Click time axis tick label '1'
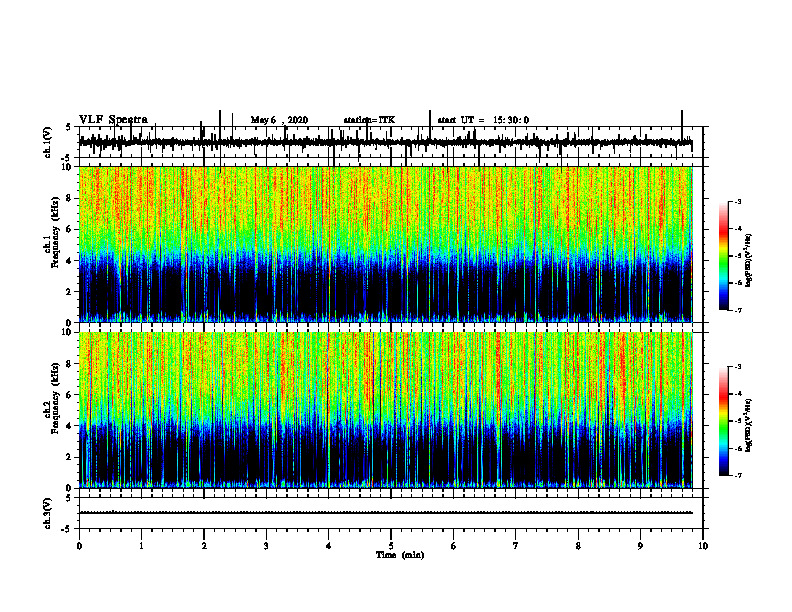This screenshot has height=612, width=792. [x=141, y=546]
